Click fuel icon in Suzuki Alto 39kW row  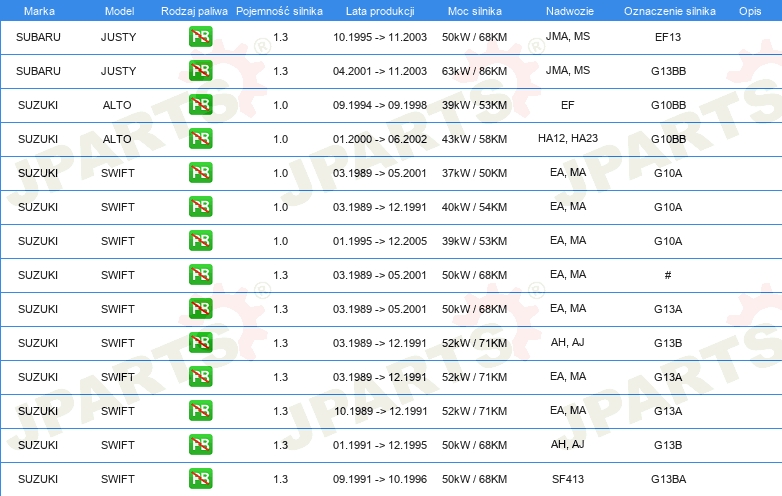[200, 106]
